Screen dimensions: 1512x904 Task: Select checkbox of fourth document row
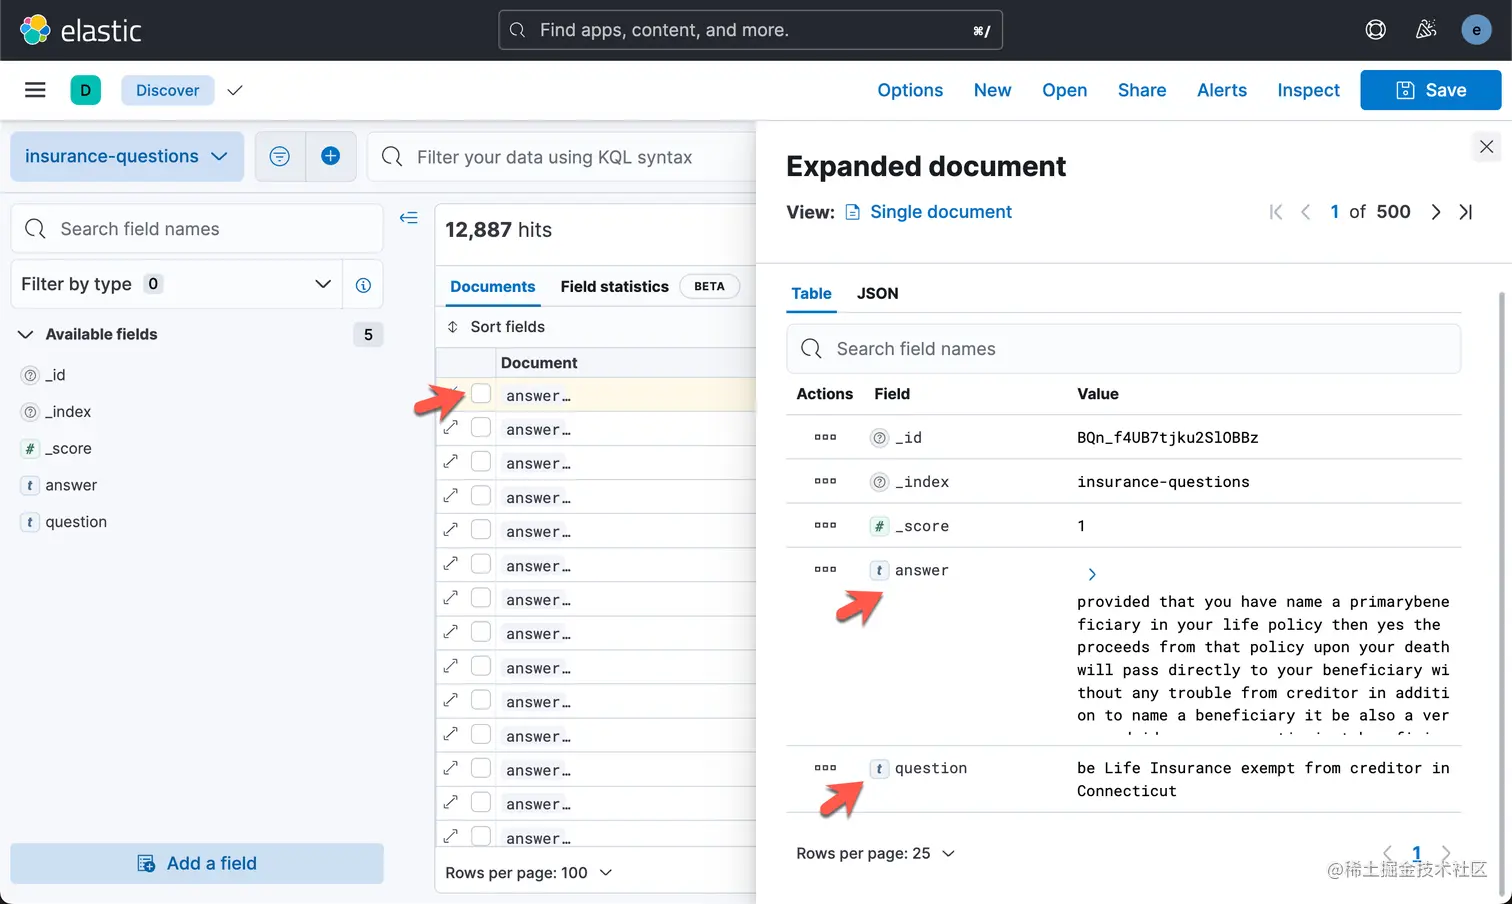coord(481,496)
